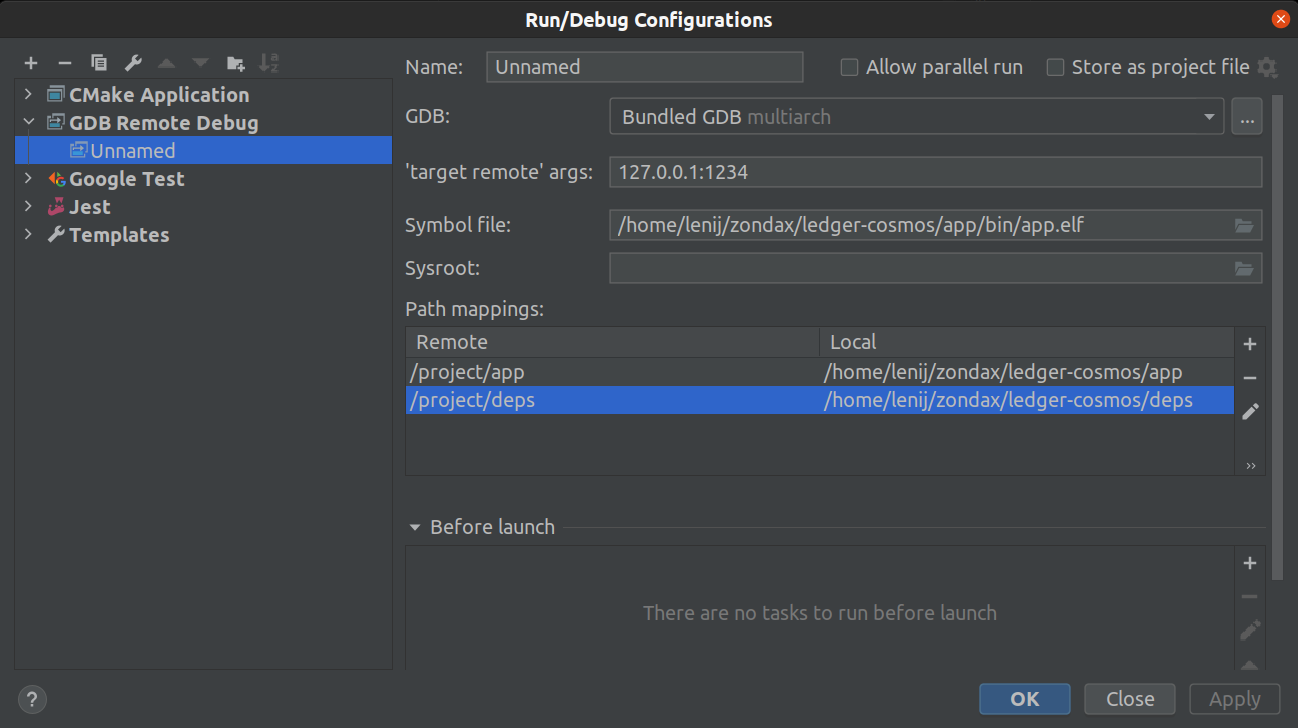Click the Name input field

tap(645, 67)
